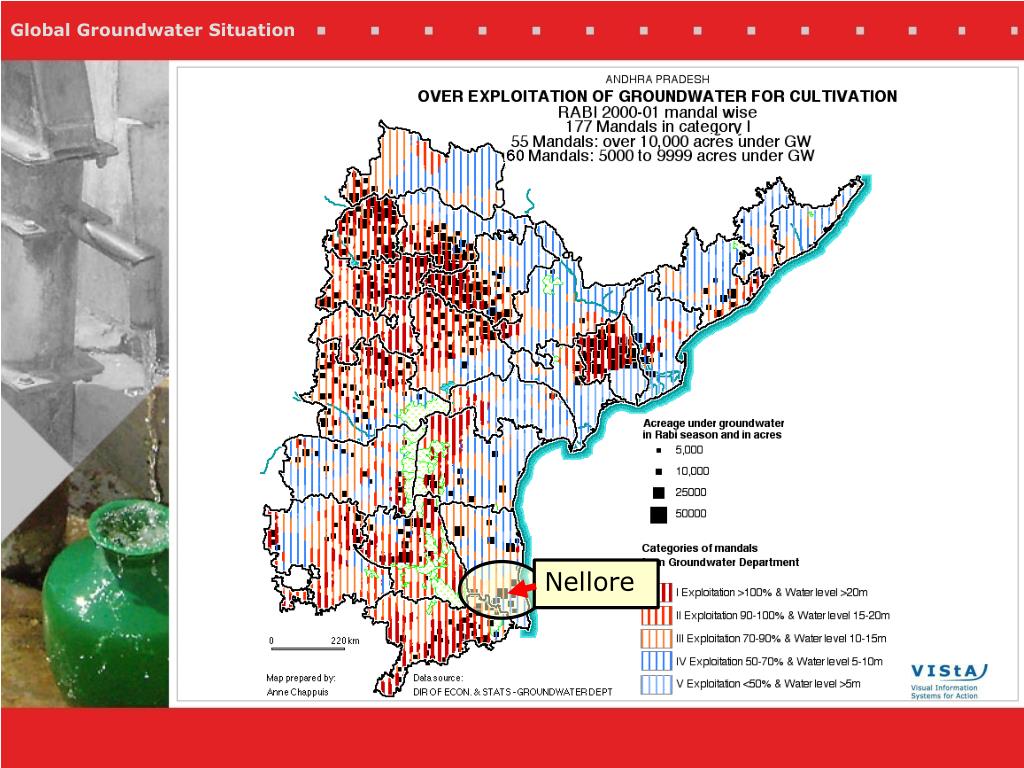Image resolution: width=1024 pixels, height=768 pixels.
Task: Click 'Map prepared by:' credit text
Action: 300,678
